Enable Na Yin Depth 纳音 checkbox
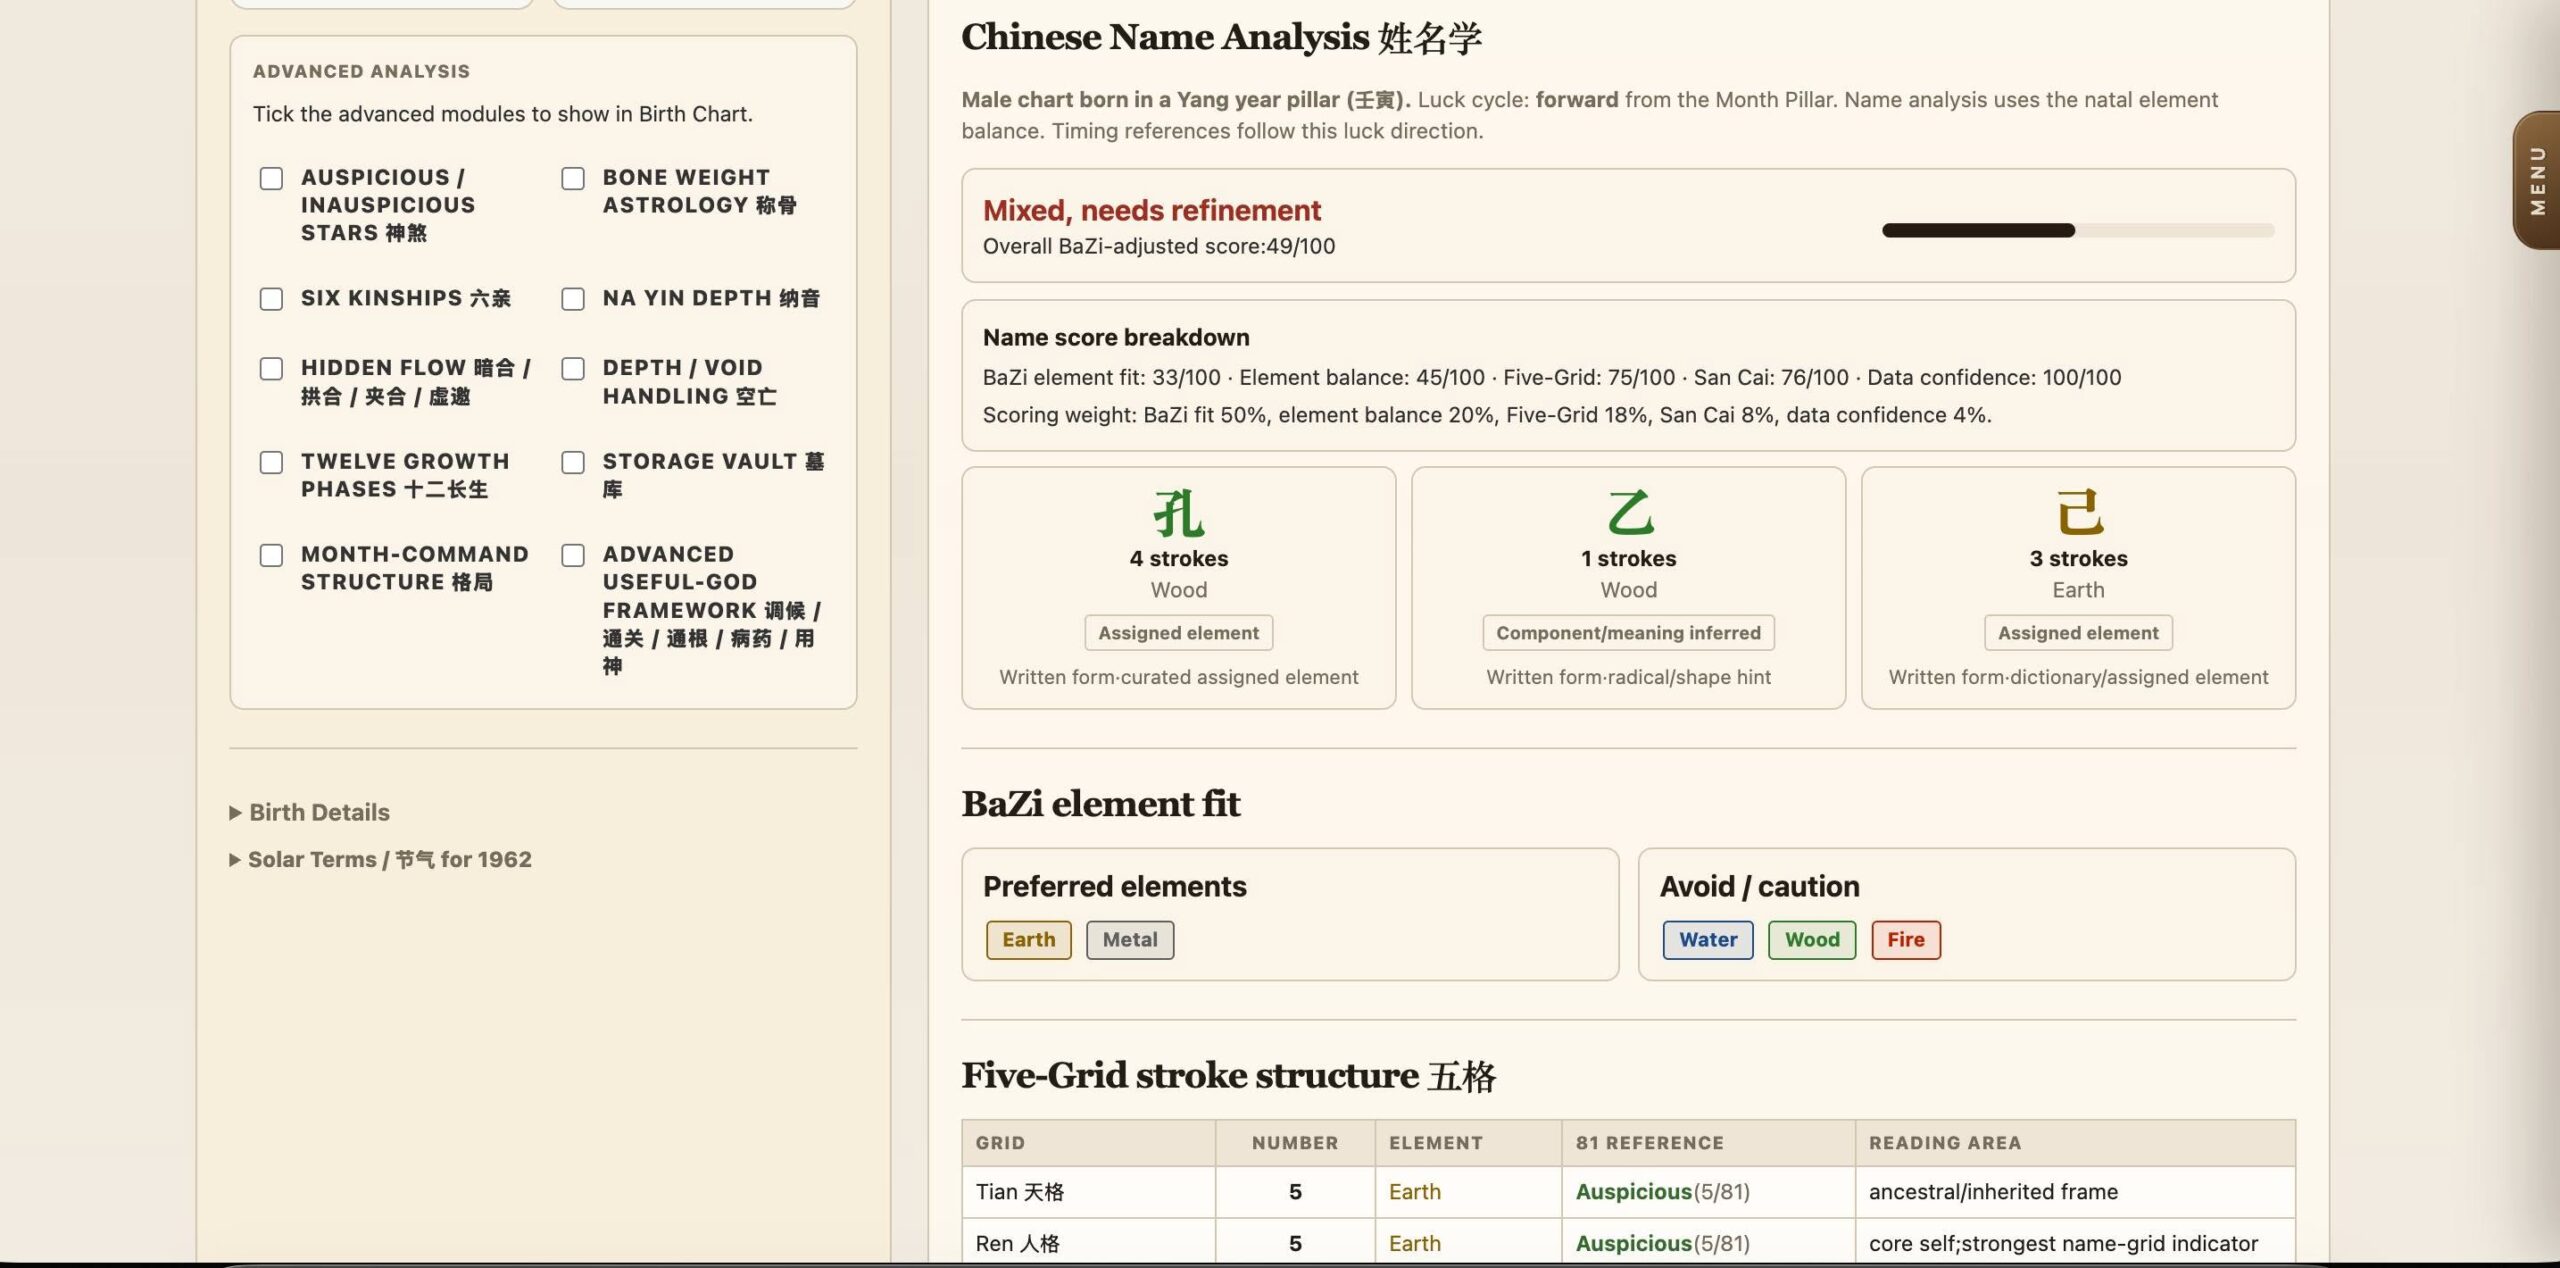 pos(573,299)
